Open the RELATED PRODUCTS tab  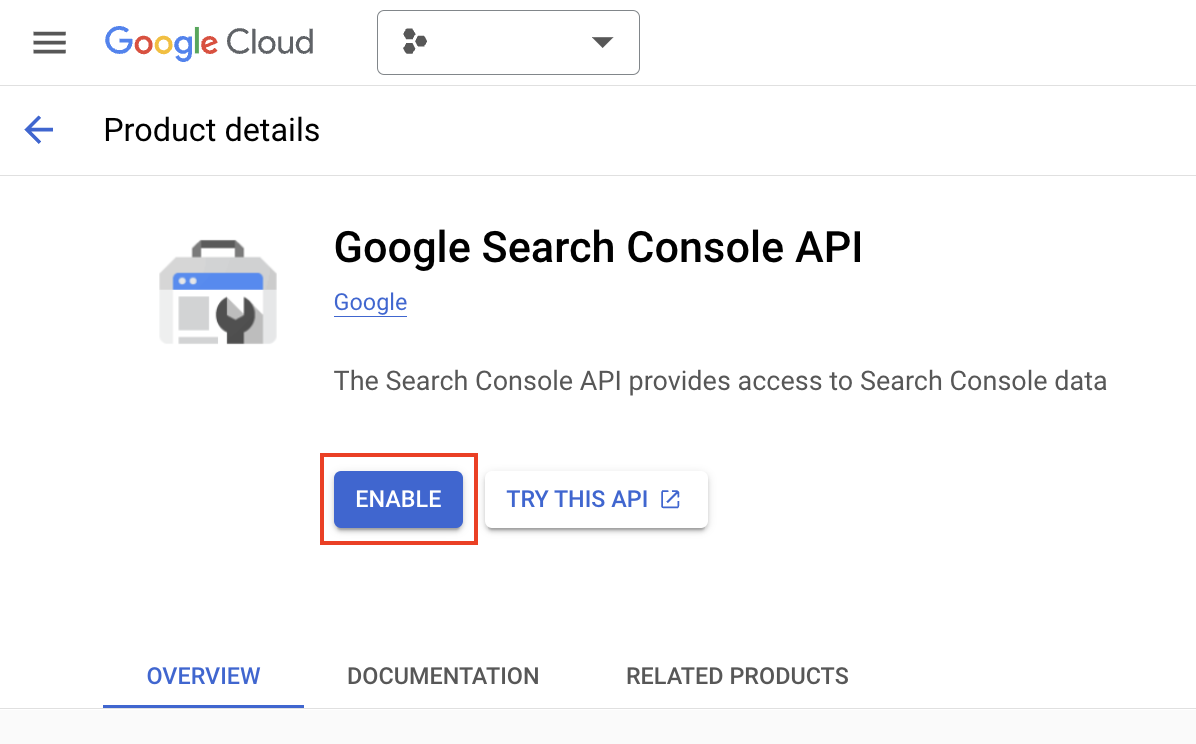click(x=737, y=676)
